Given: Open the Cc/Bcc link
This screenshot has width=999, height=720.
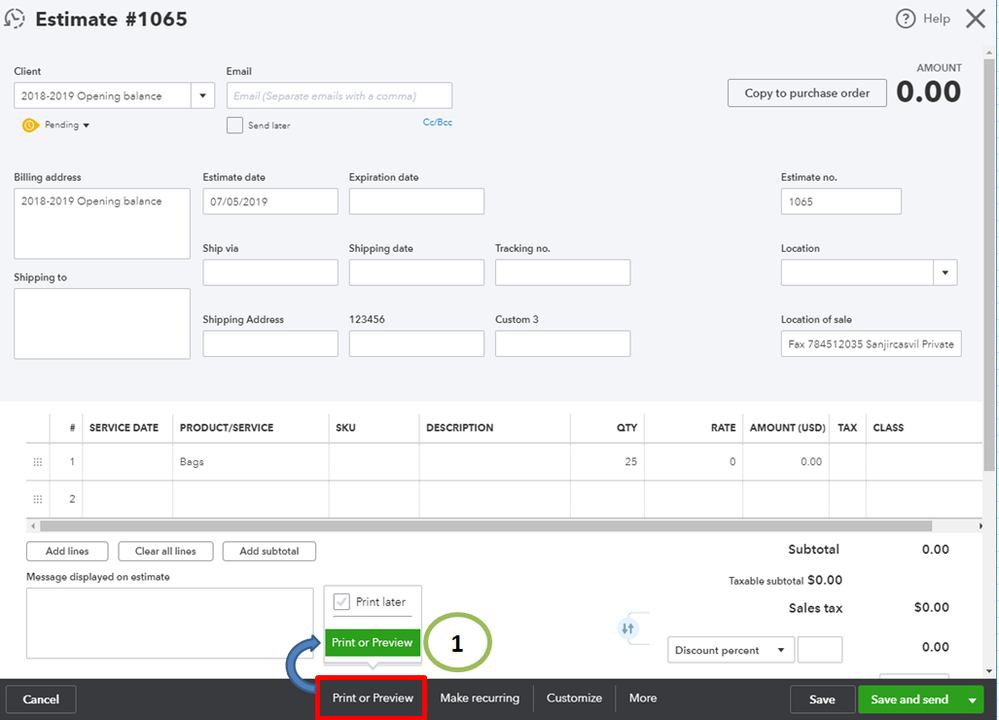Looking at the screenshot, I should point(437,122).
